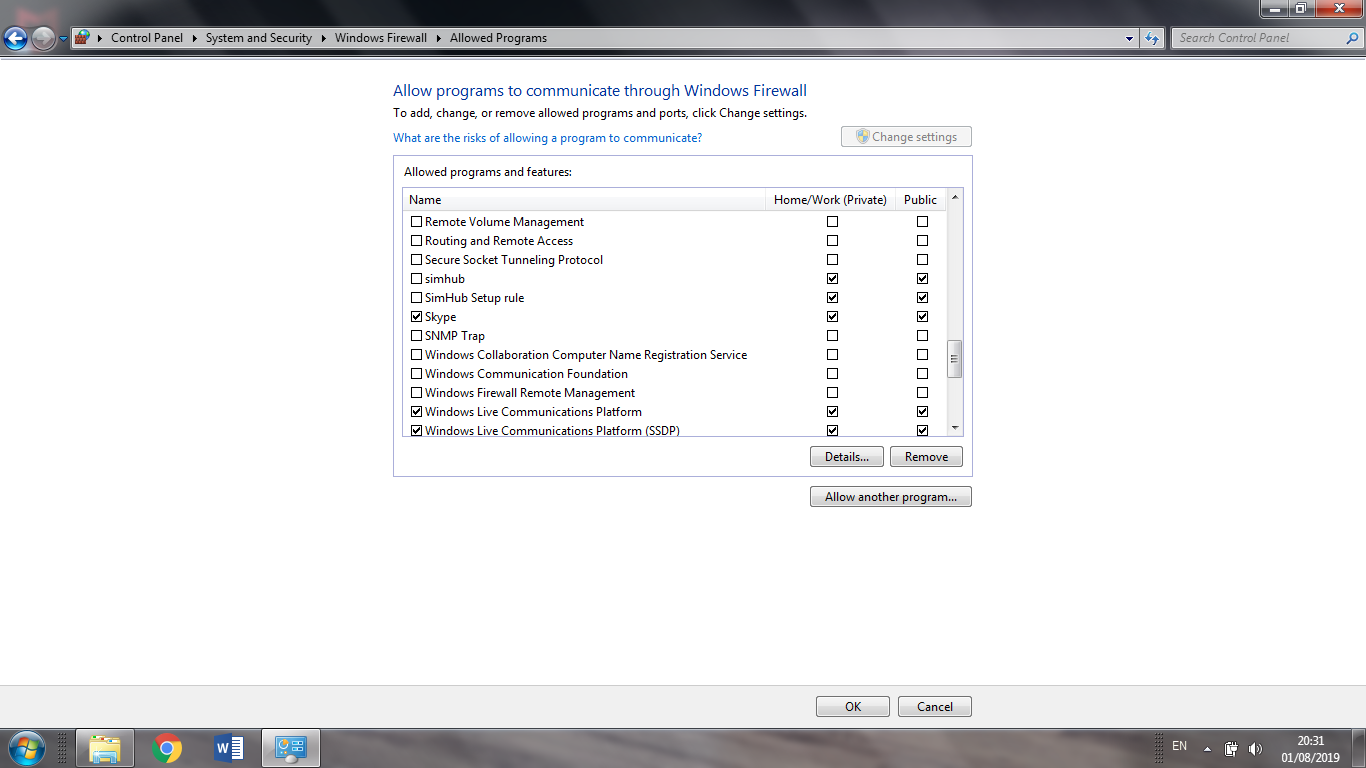Open the address bar history dropdown
Screen dimensions: 1366x768
(x=1130, y=38)
